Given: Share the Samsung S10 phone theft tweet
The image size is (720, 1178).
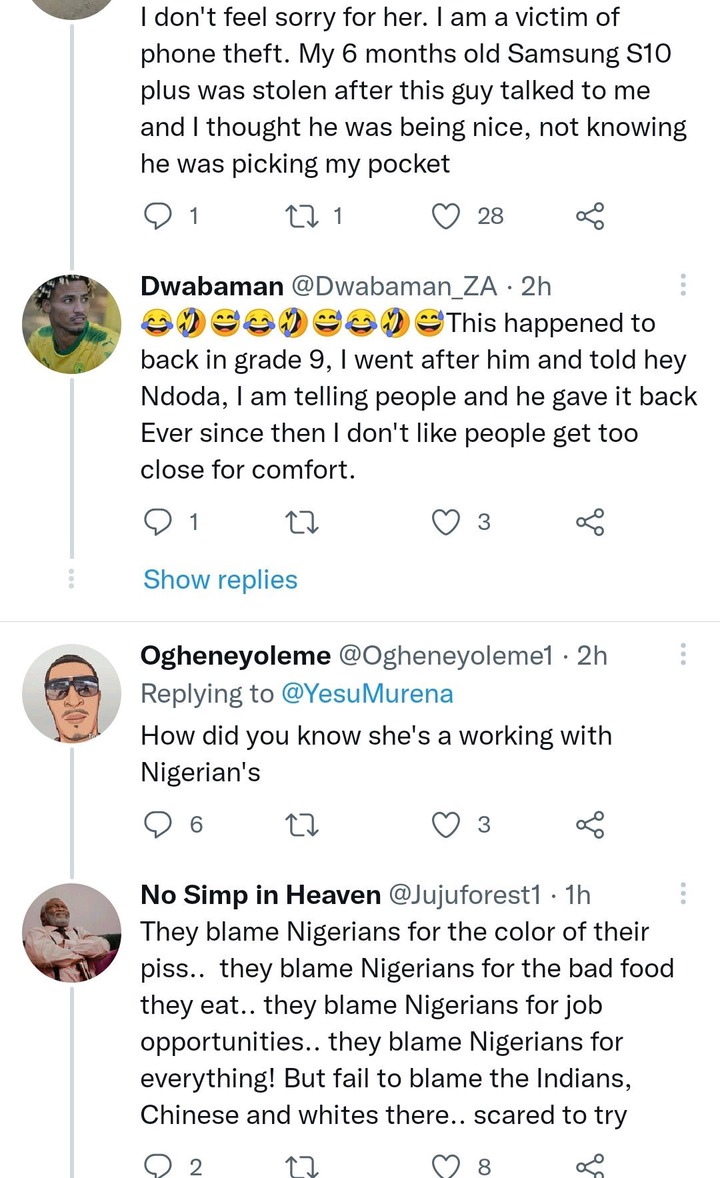Looking at the screenshot, I should [590, 215].
